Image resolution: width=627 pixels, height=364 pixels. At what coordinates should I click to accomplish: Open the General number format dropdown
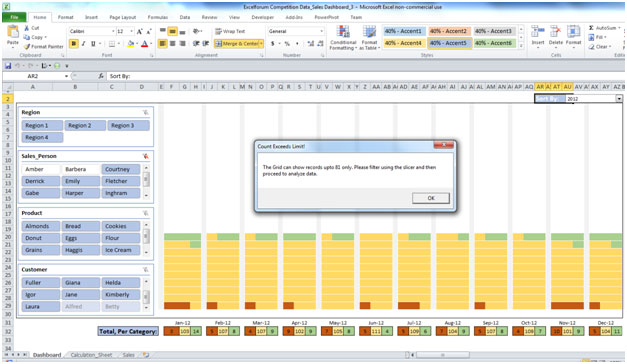pos(321,31)
